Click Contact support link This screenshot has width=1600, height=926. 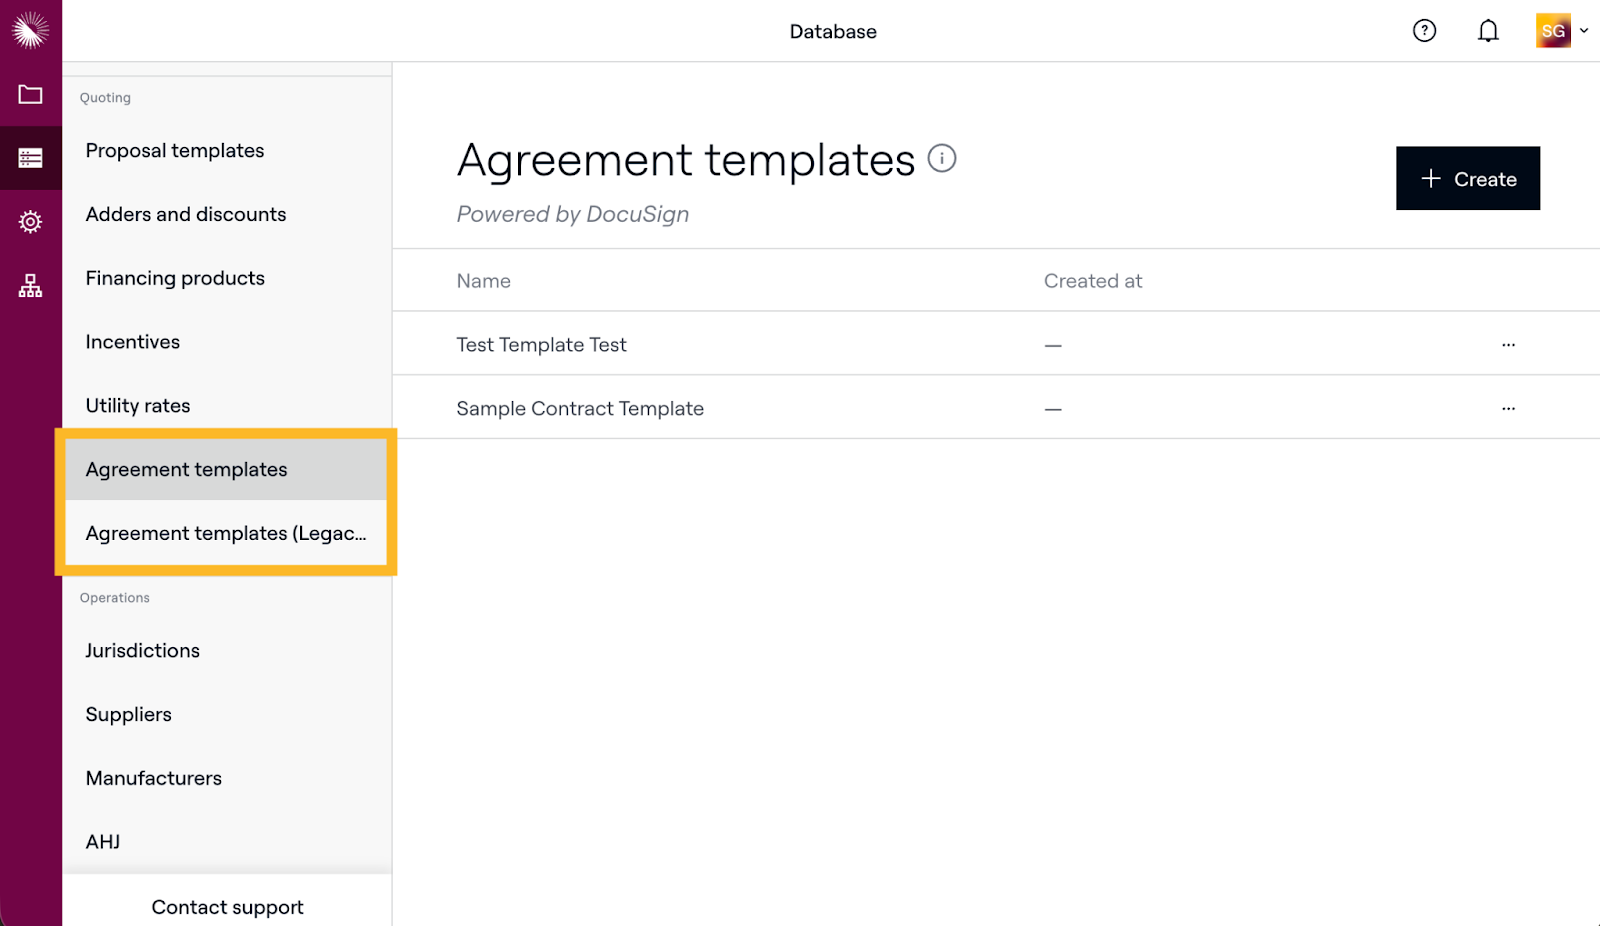pos(227,907)
